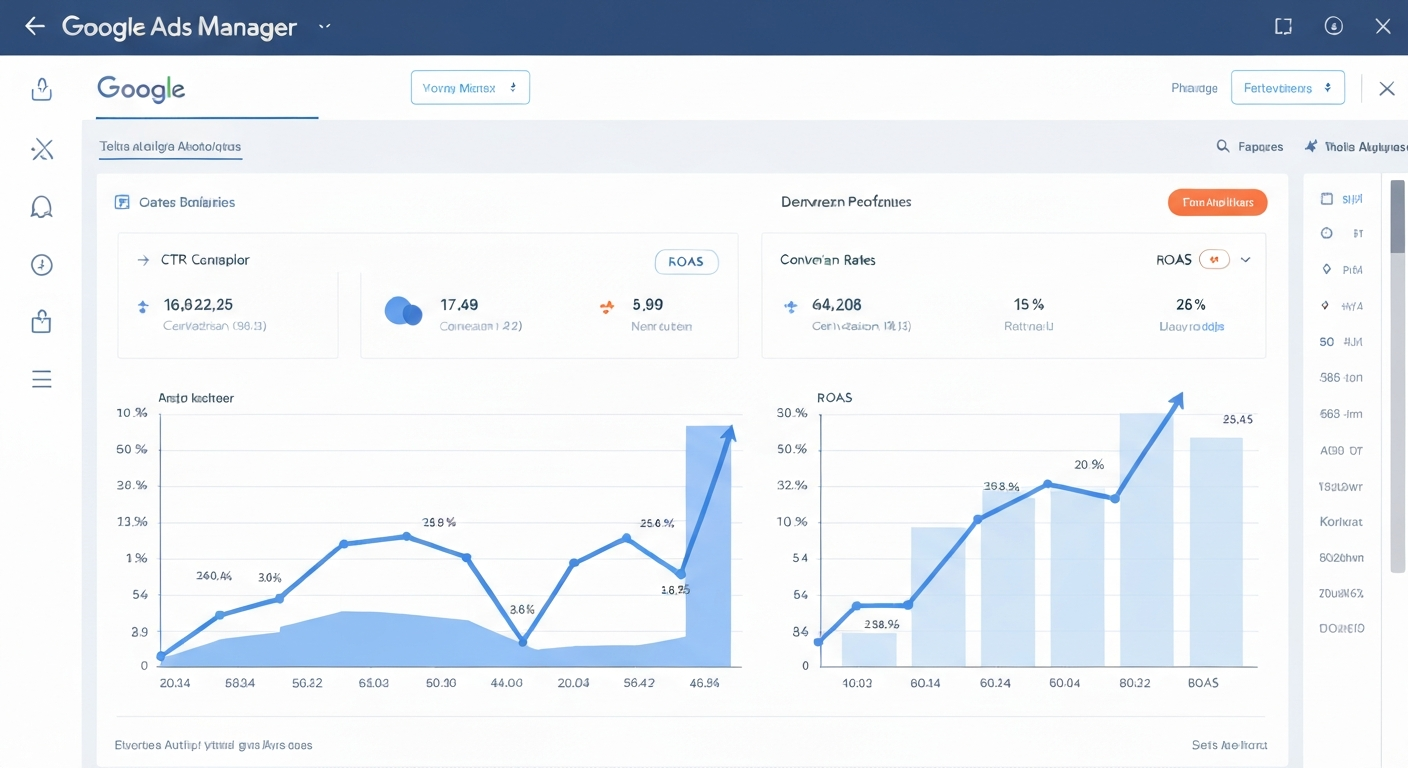Dismiss using the X beside Fertevbteers dropdown
This screenshot has height=768, width=1408.
point(1387,89)
